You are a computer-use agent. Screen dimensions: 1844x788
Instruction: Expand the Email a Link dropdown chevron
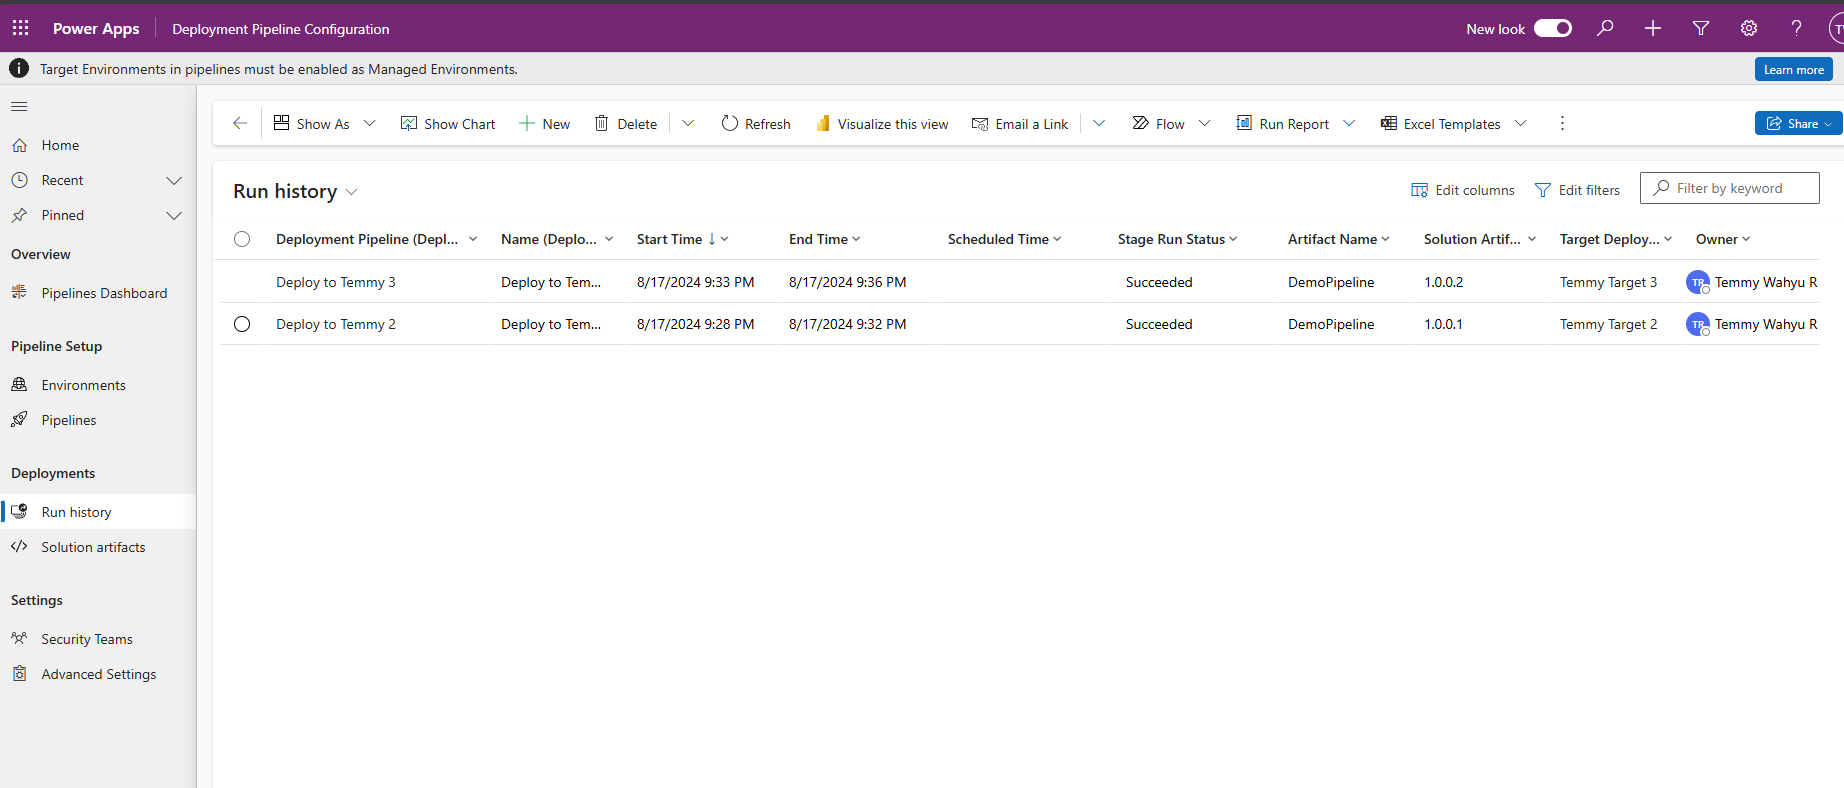point(1099,123)
